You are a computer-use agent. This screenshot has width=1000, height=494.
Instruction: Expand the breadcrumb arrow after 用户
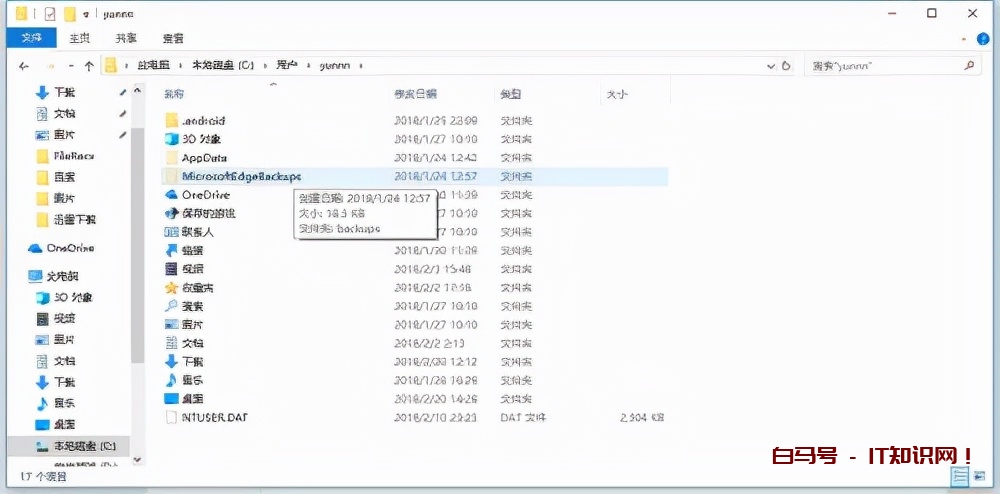[309, 66]
